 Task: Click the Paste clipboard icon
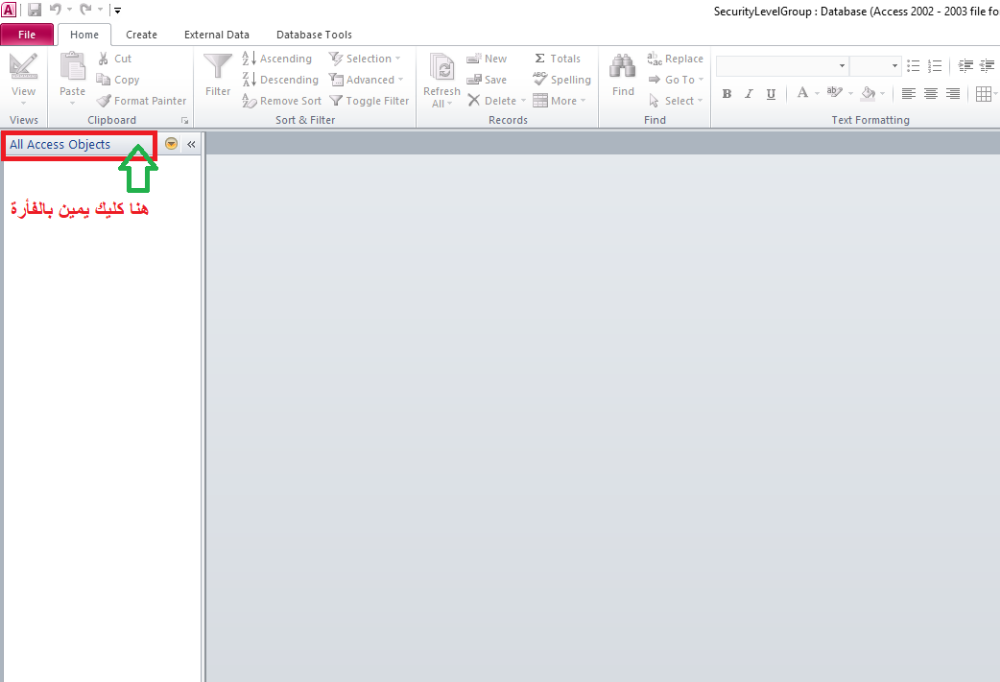(x=72, y=66)
